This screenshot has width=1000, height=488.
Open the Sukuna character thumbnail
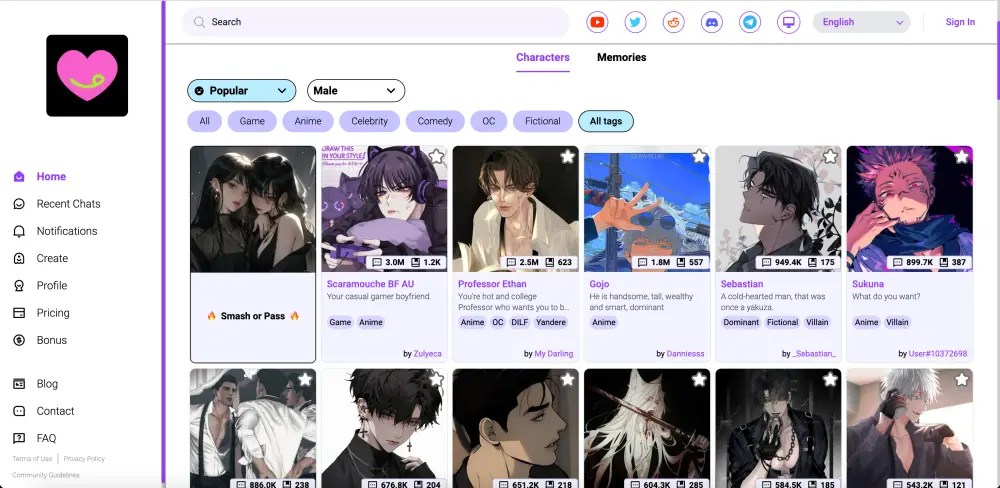pyautogui.click(x=909, y=209)
